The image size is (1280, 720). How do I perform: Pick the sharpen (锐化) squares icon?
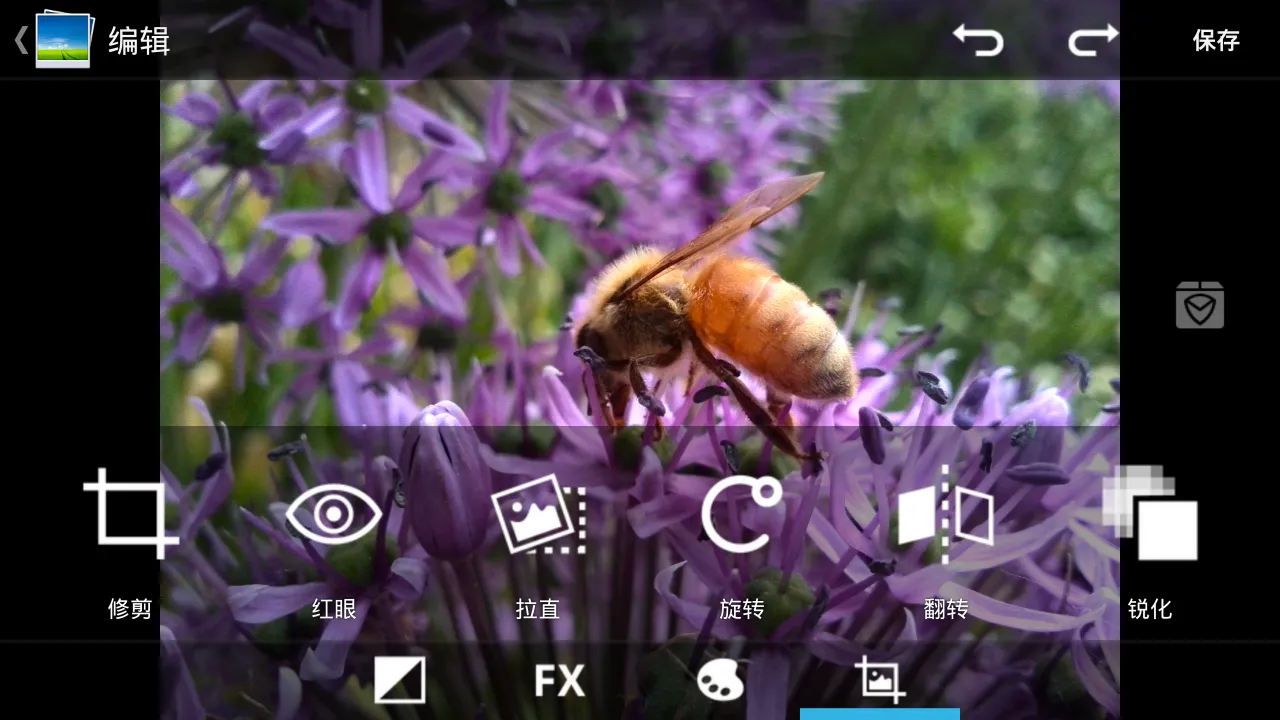tap(1150, 513)
